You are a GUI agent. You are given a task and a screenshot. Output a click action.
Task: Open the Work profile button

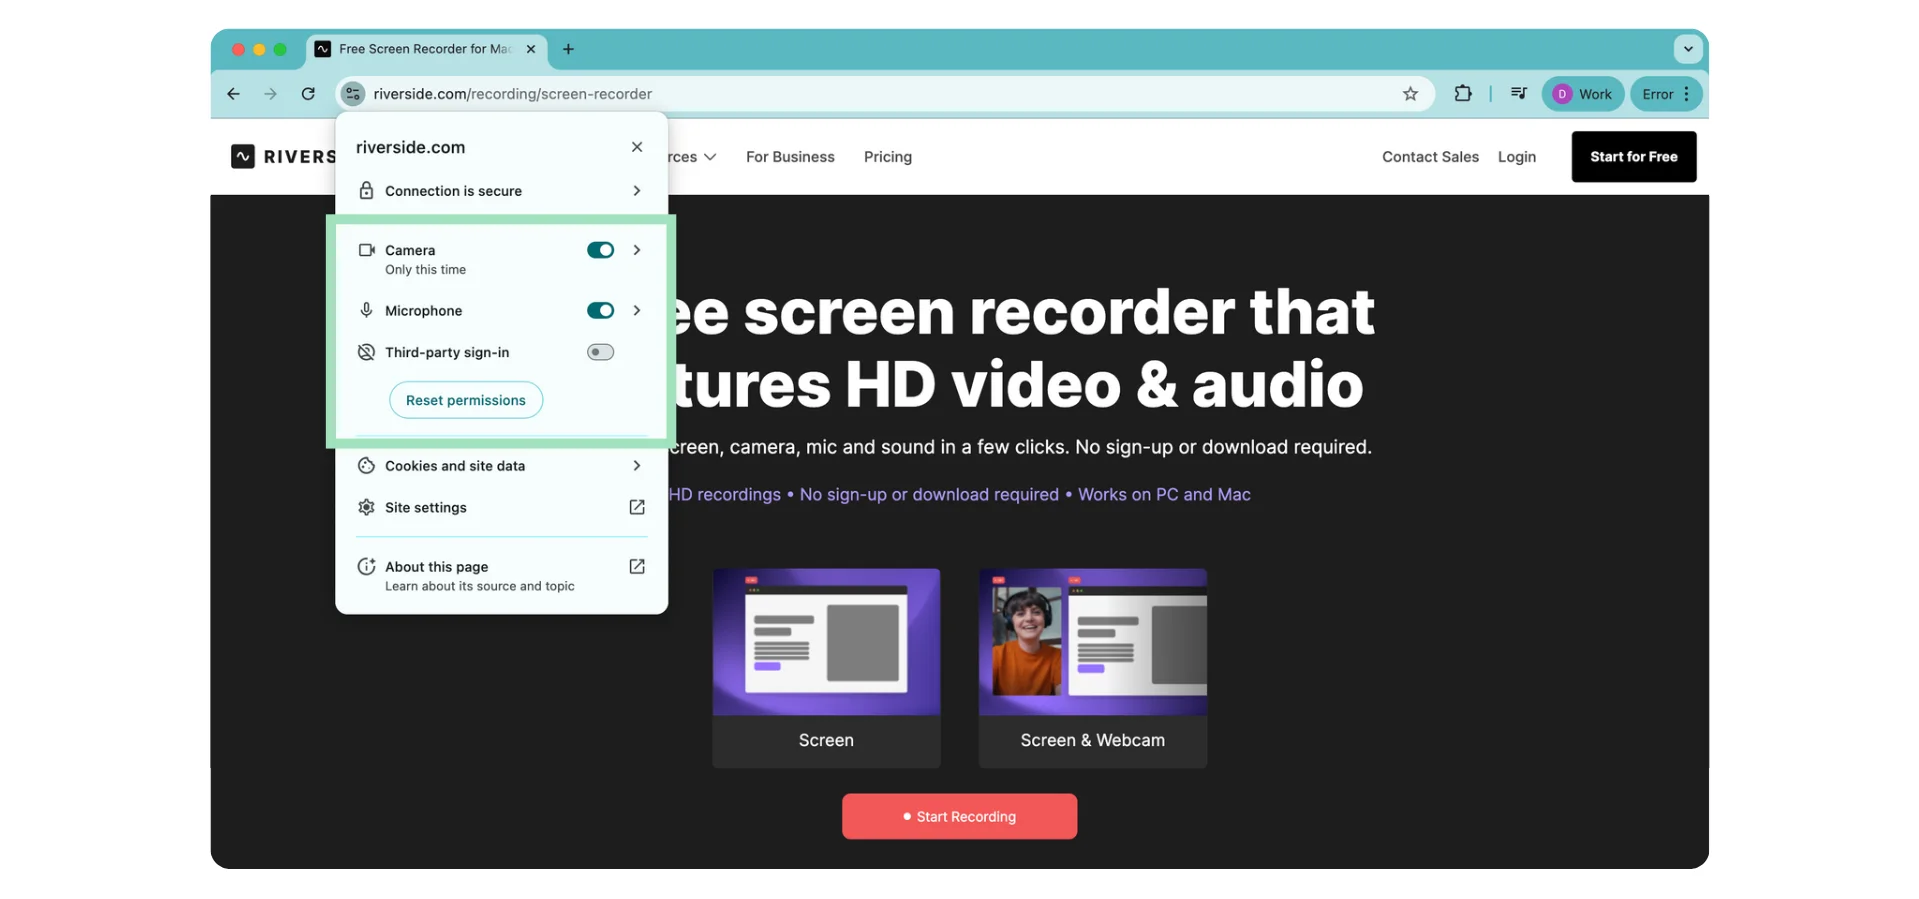(1583, 94)
